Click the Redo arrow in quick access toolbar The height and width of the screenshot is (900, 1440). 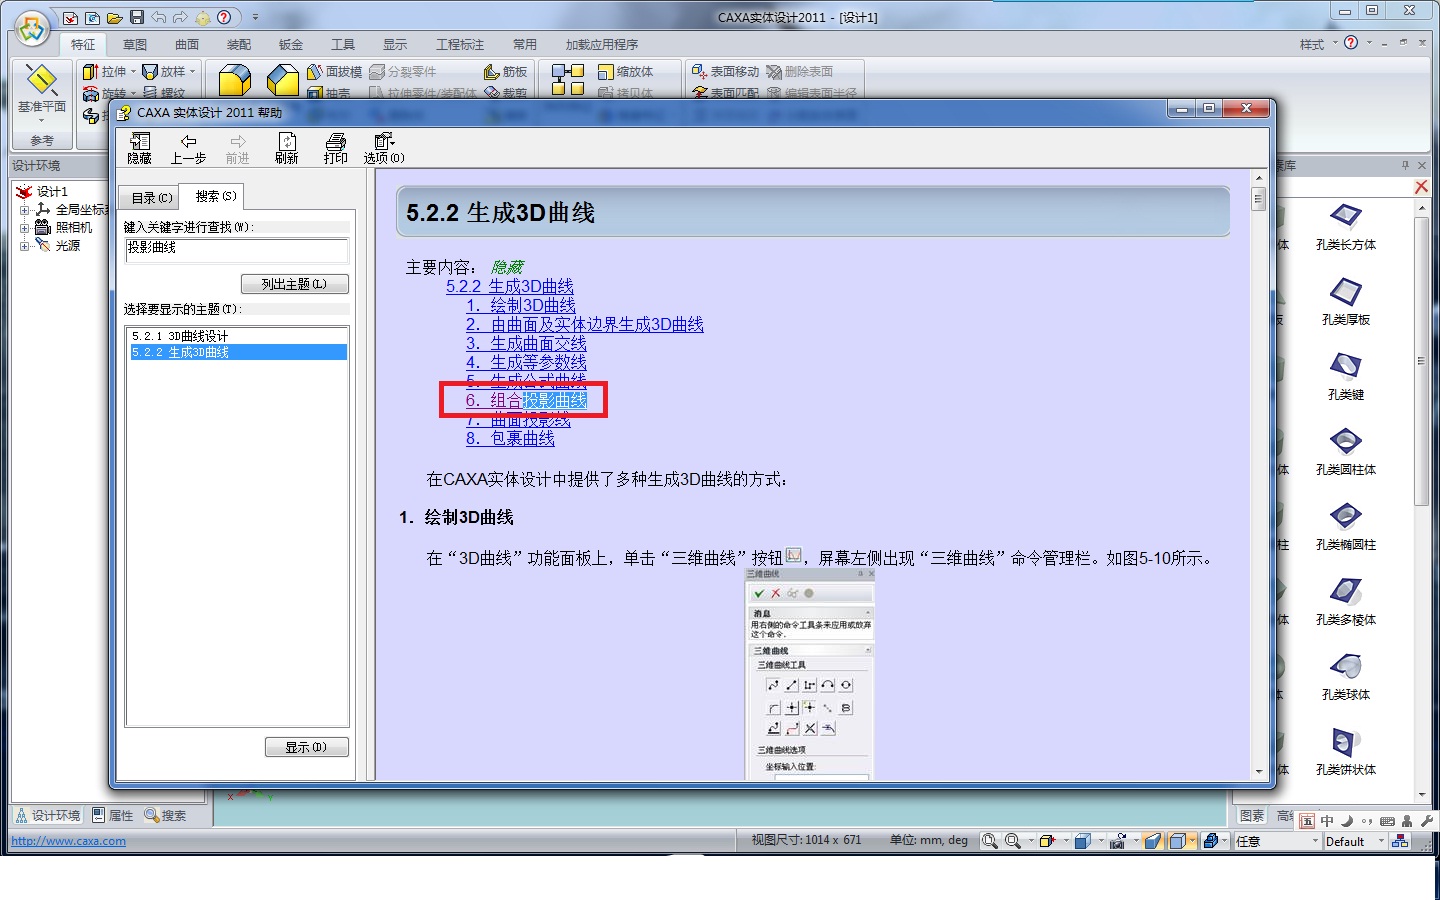click(x=181, y=17)
